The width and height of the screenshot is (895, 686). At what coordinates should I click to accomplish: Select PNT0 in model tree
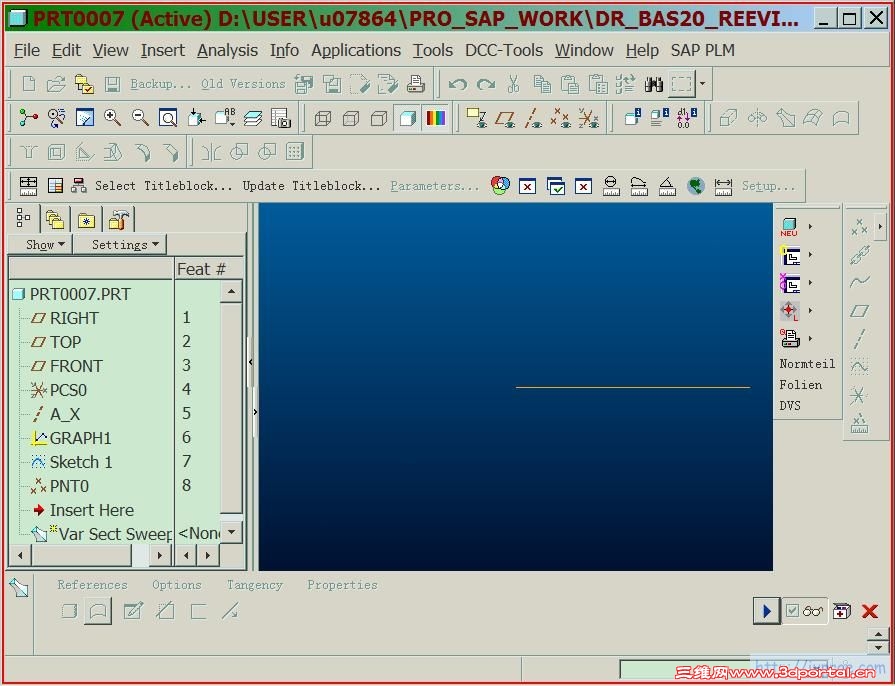coord(70,486)
